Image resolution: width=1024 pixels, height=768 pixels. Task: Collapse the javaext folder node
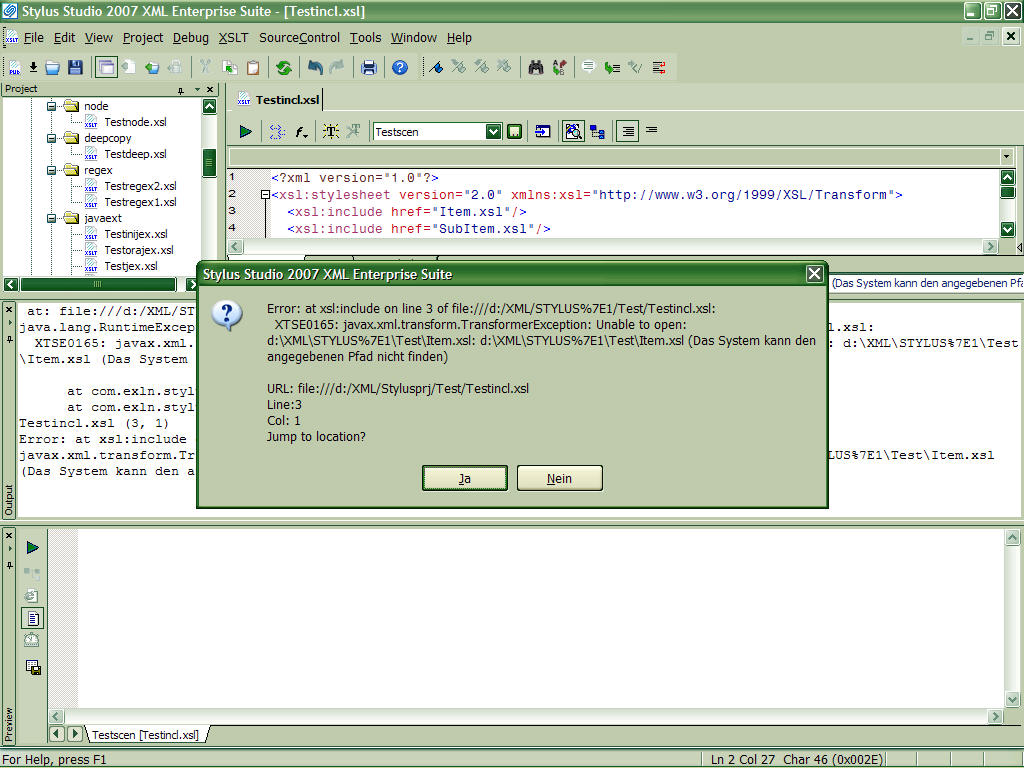click(51, 218)
